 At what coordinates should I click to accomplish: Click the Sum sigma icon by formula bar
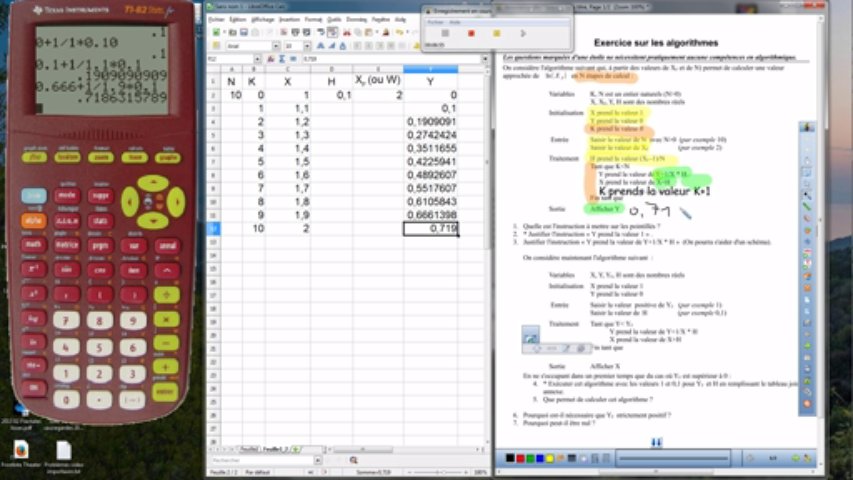[x=282, y=59]
